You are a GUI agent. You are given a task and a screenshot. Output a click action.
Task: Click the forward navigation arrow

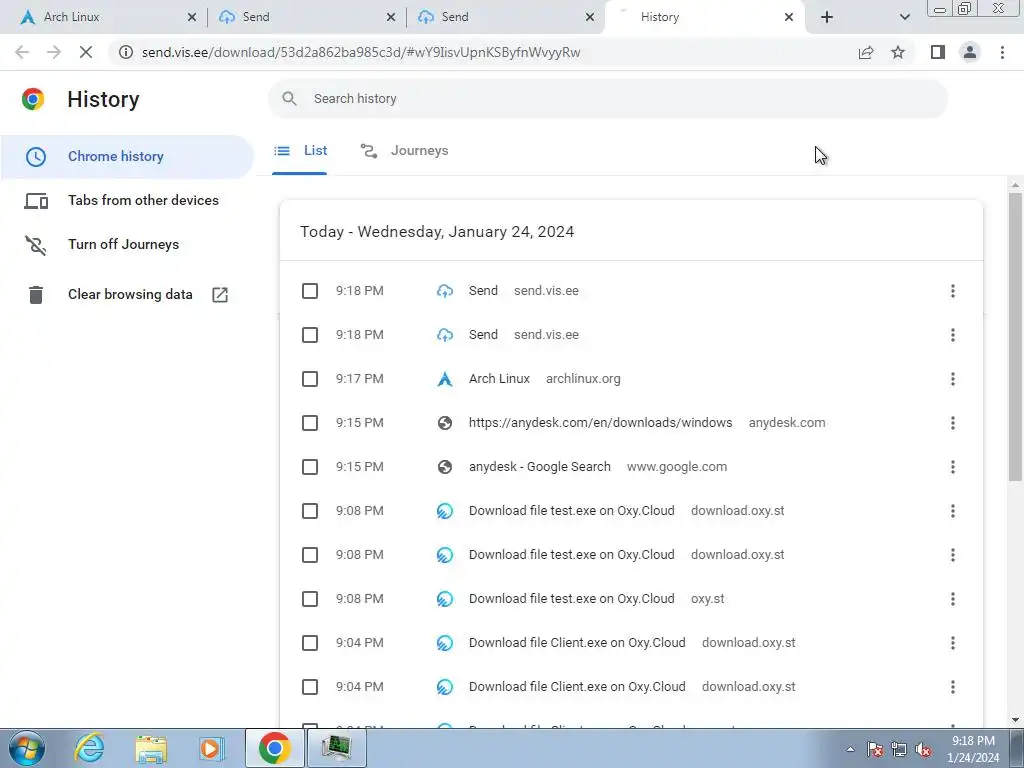54,52
